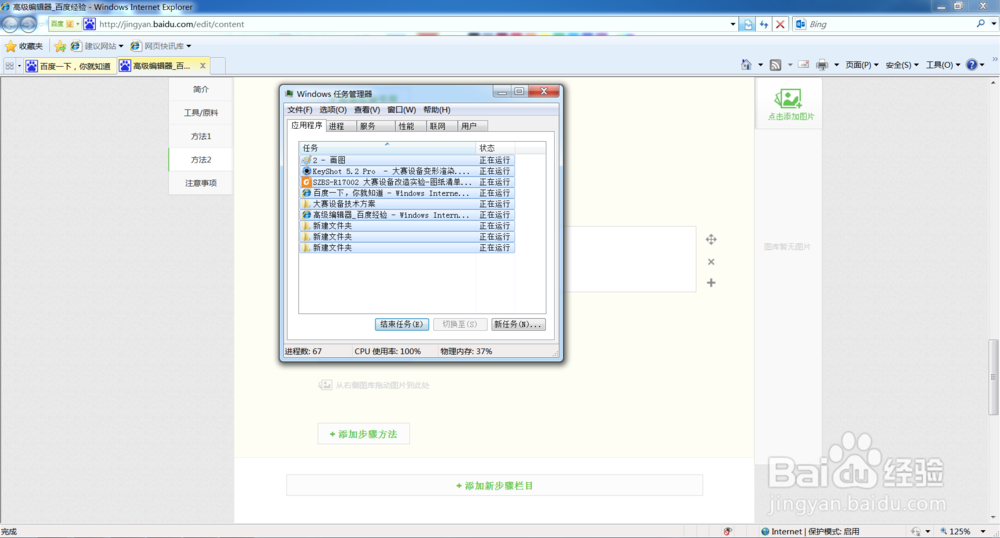The height and width of the screenshot is (538, 1000).
Task: Jump to 方法1 section in sidebar
Action: tap(201, 136)
